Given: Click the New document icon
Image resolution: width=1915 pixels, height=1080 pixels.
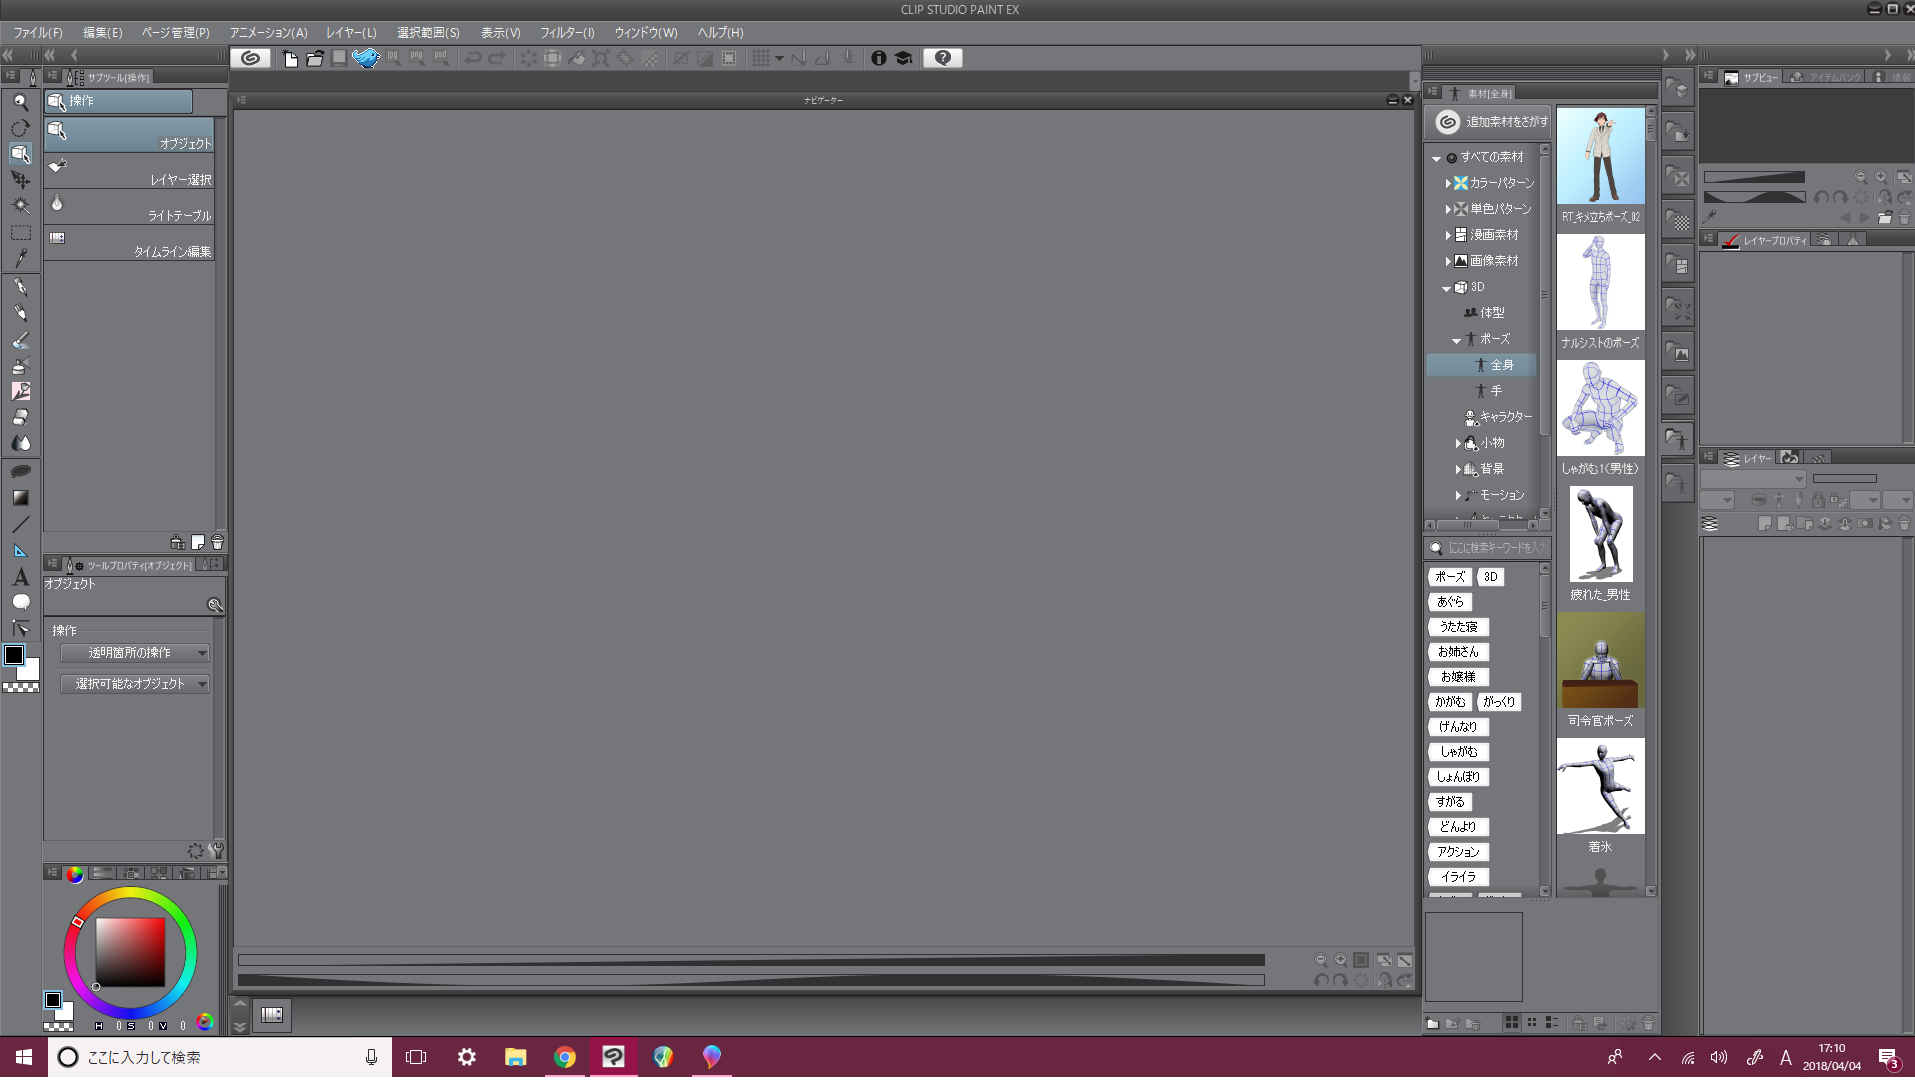Looking at the screenshot, I should pos(290,58).
